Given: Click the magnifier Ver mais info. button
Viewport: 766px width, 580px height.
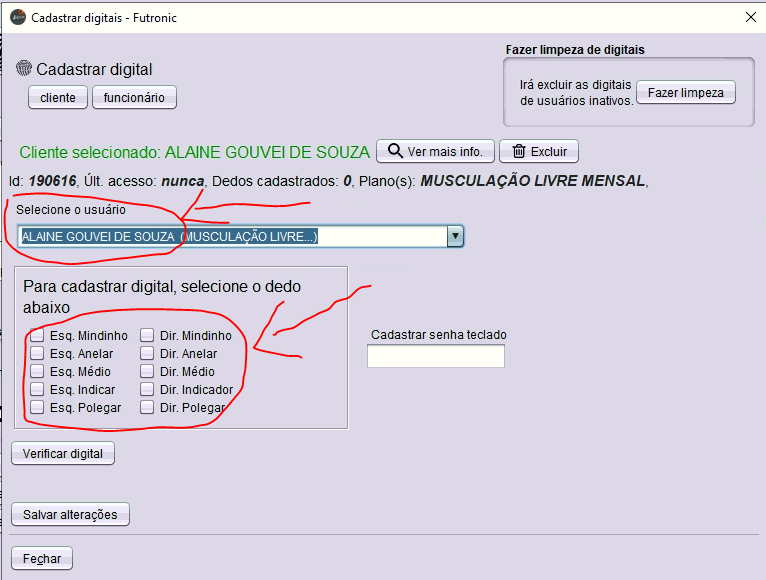Looking at the screenshot, I should tap(435, 151).
